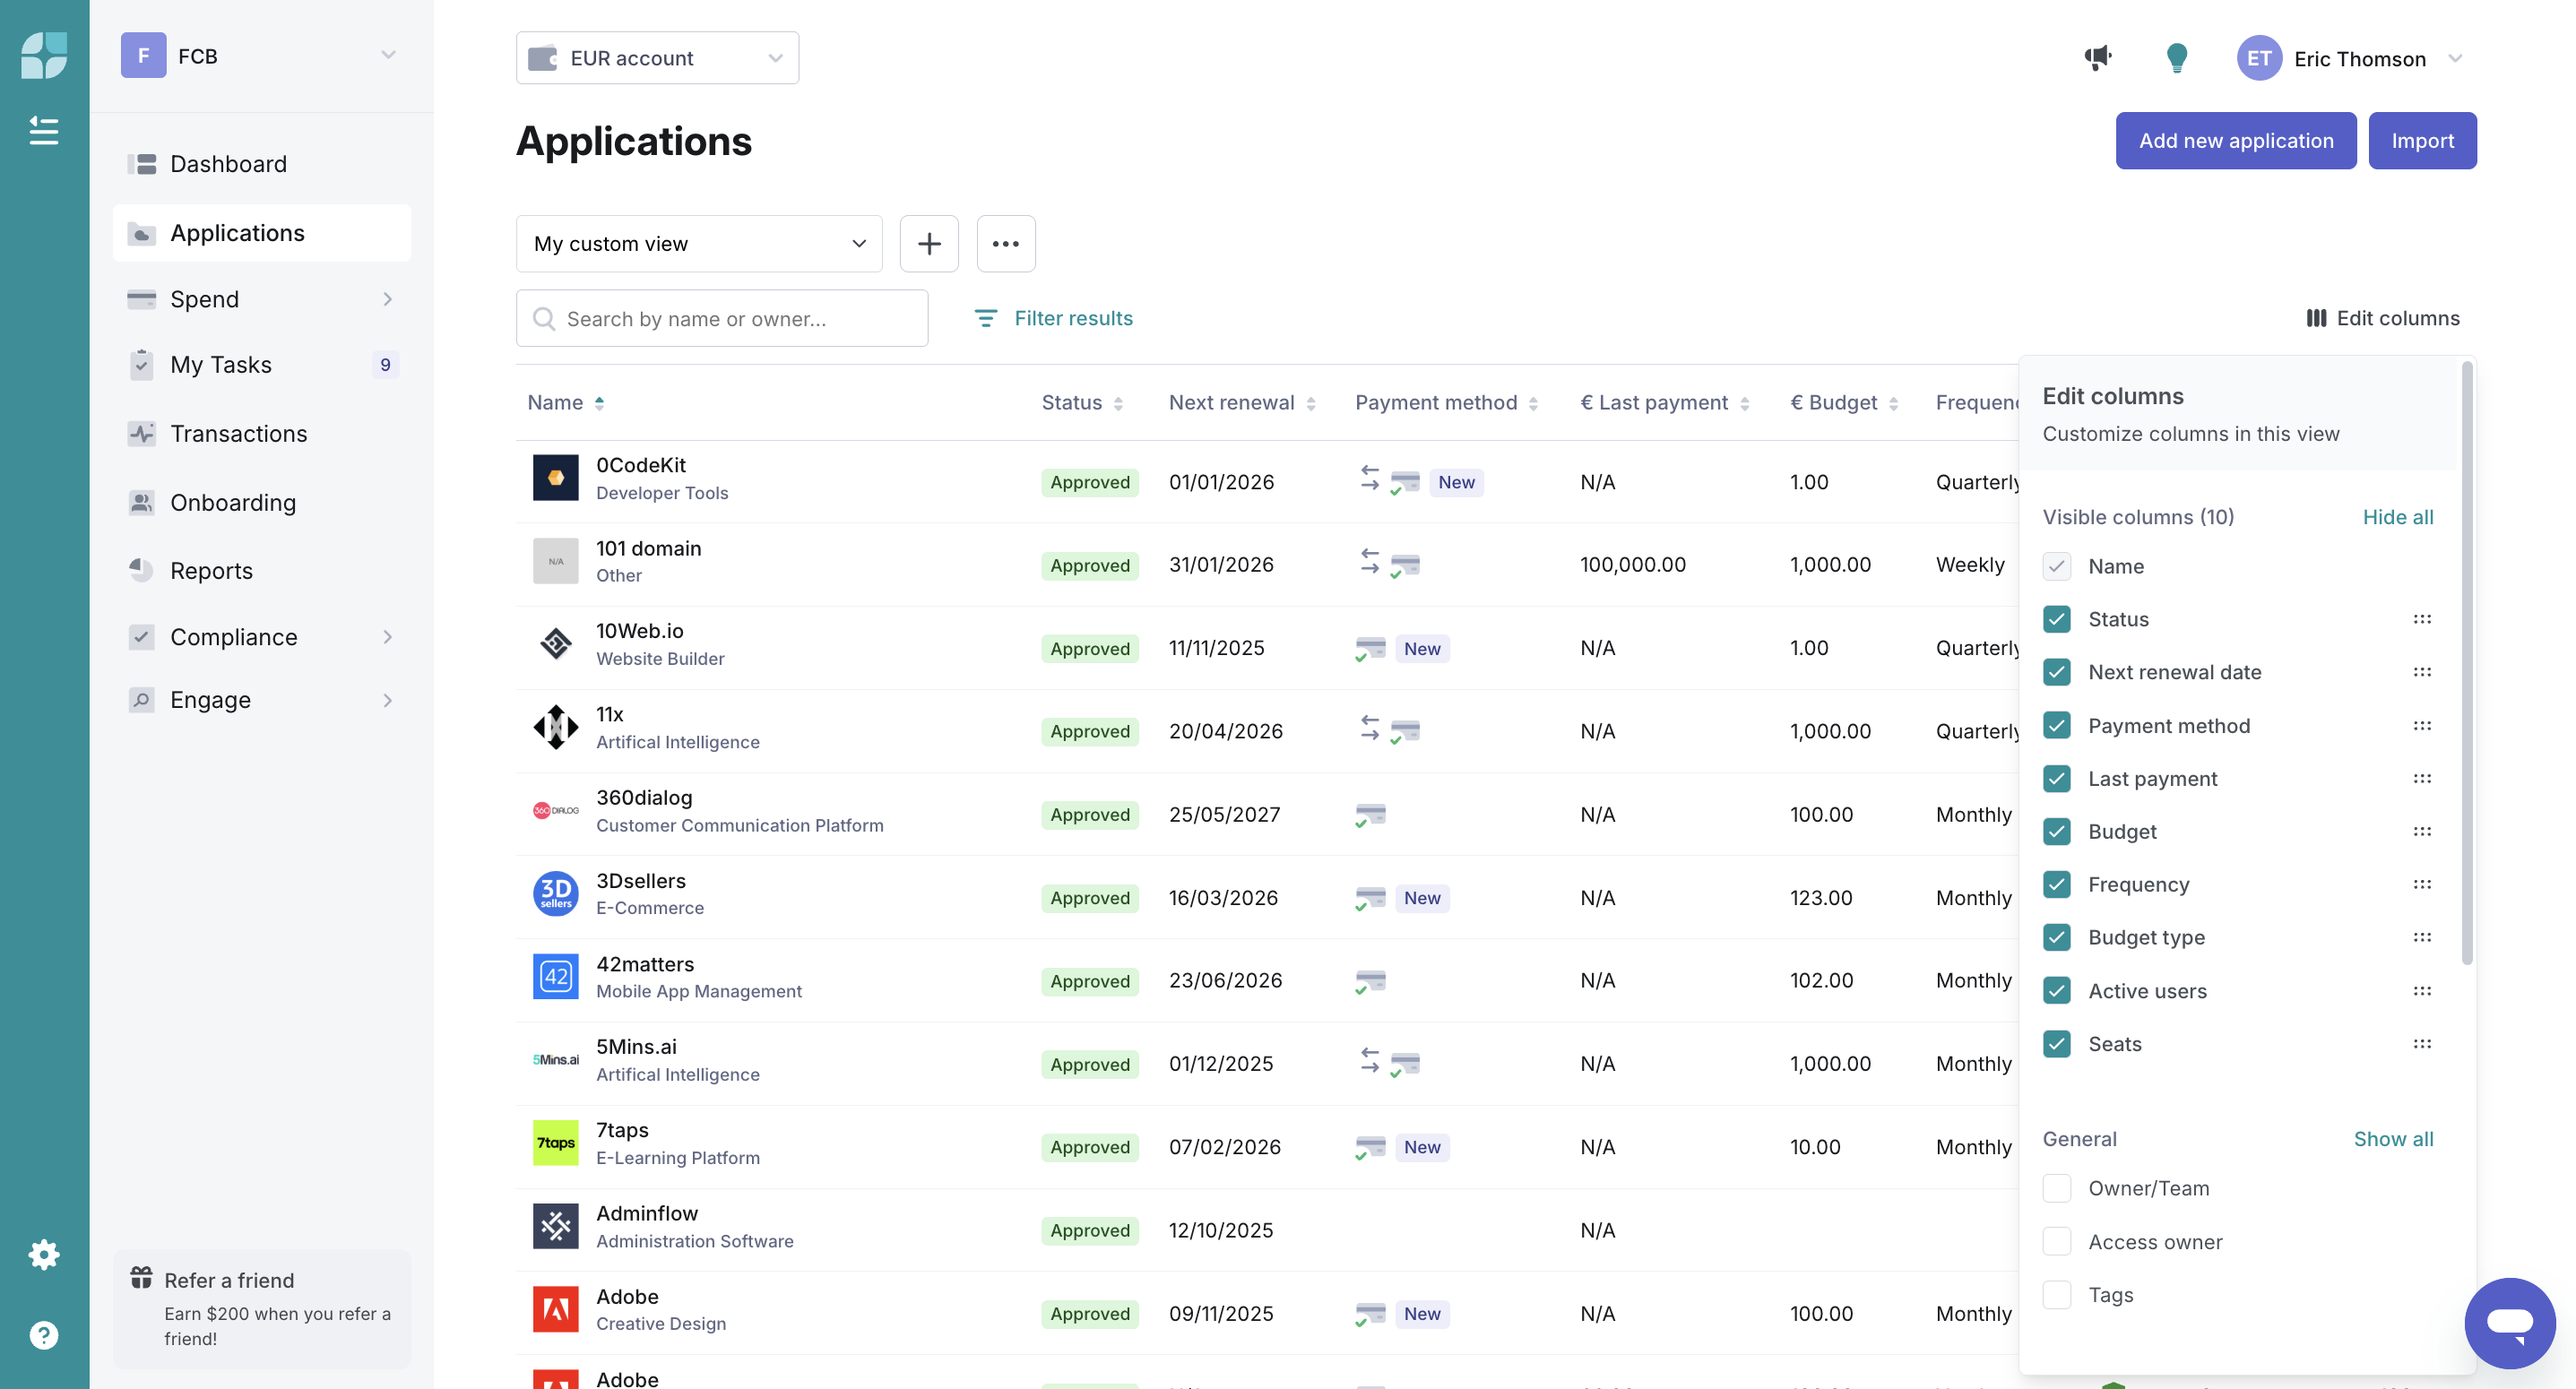
Task: Open the chat support bubble
Action: [x=2508, y=1322]
